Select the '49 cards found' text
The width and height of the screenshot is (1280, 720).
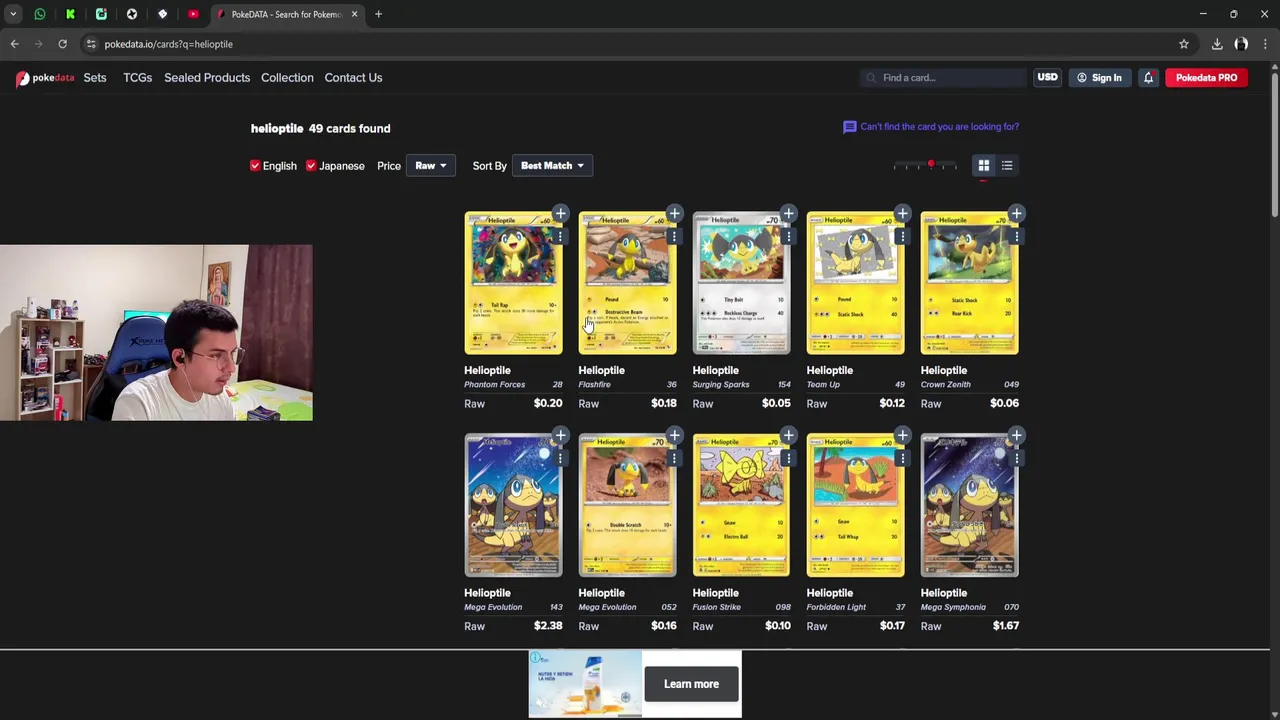click(x=349, y=129)
